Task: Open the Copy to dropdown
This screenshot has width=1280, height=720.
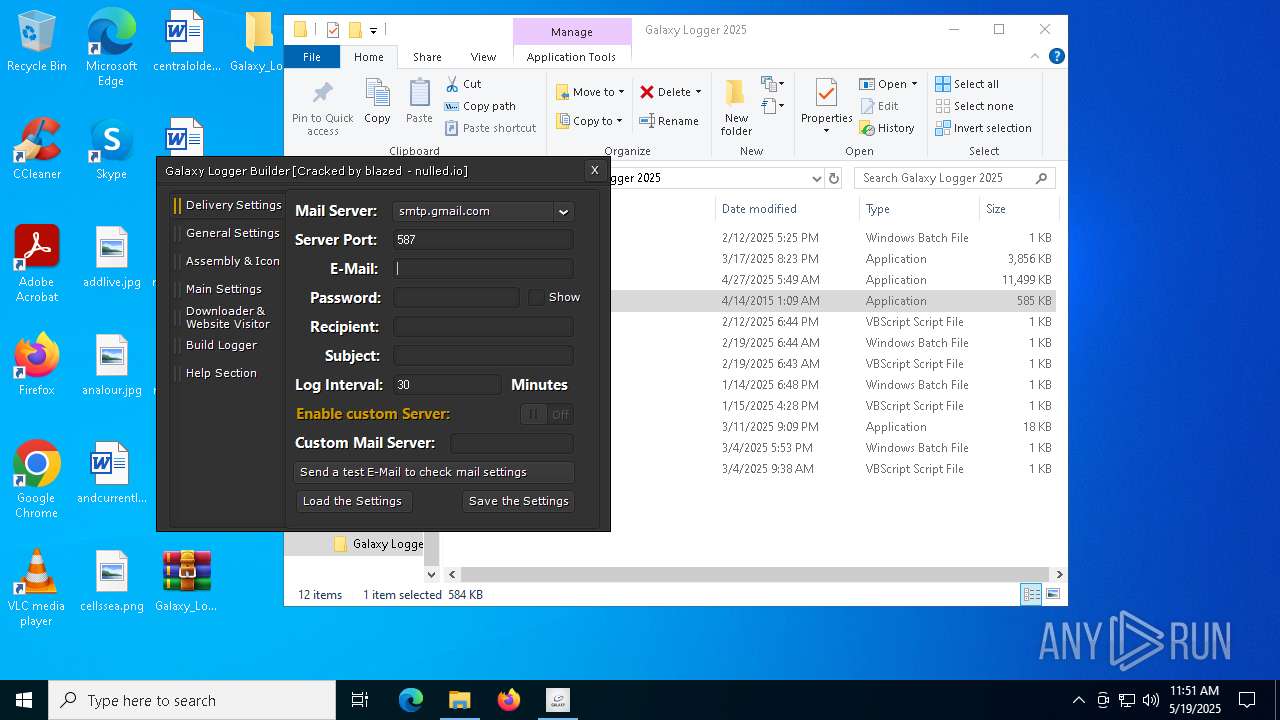Action: (589, 121)
